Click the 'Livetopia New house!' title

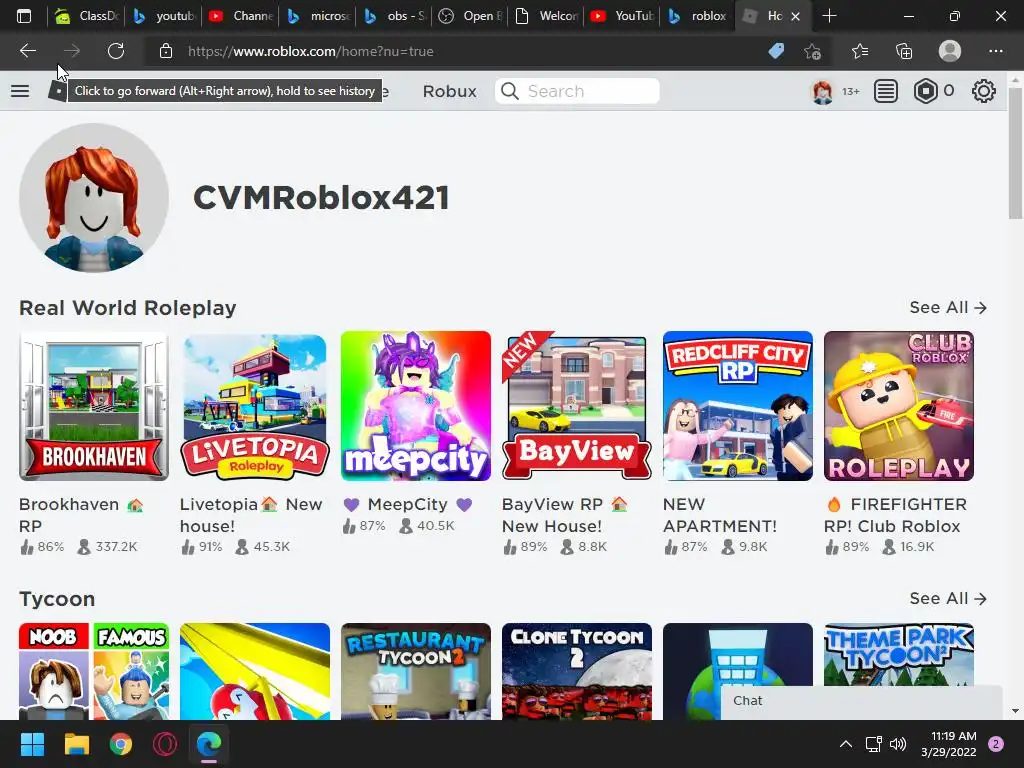point(251,515)
